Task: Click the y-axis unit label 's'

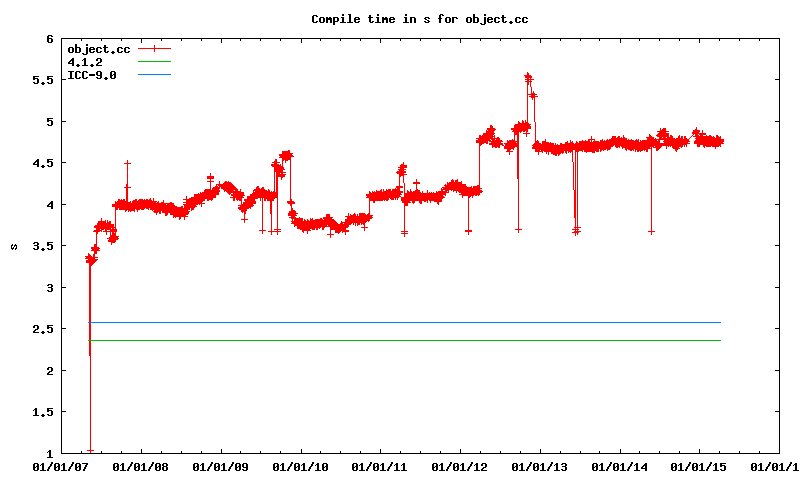Action: click(x=13, y=246)
